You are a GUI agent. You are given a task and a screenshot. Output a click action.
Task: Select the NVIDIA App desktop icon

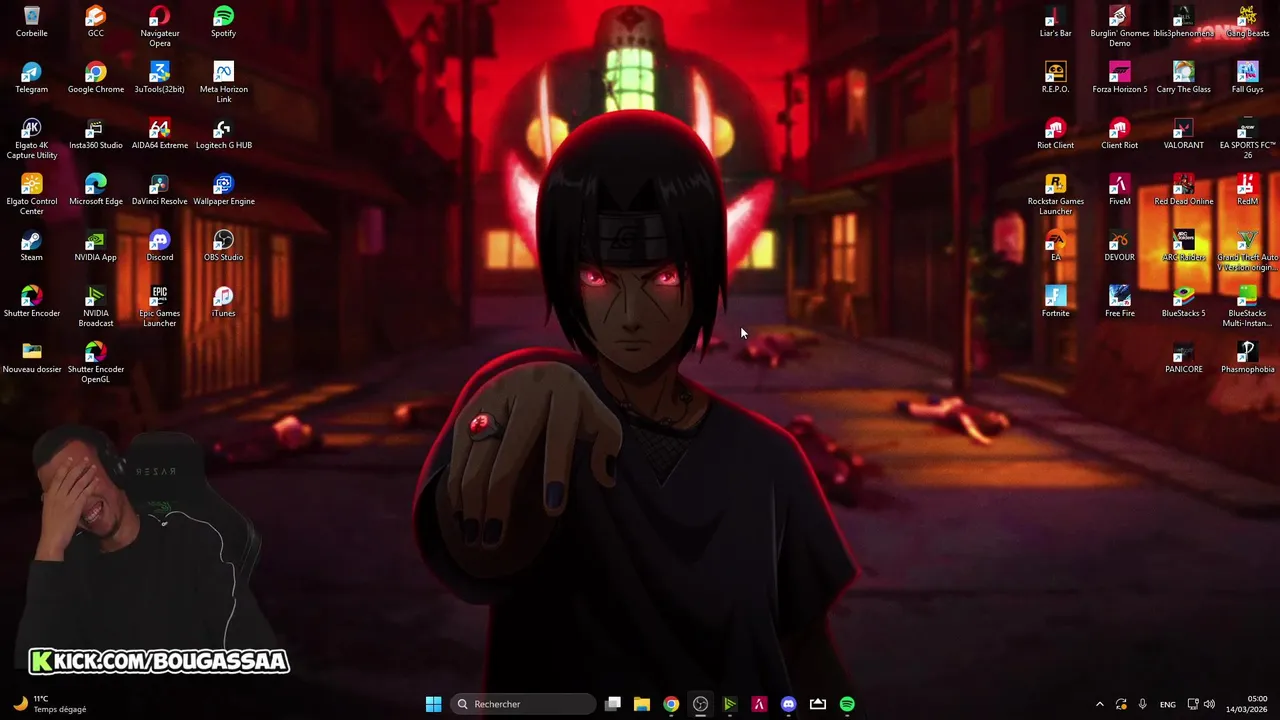[96, 246]
